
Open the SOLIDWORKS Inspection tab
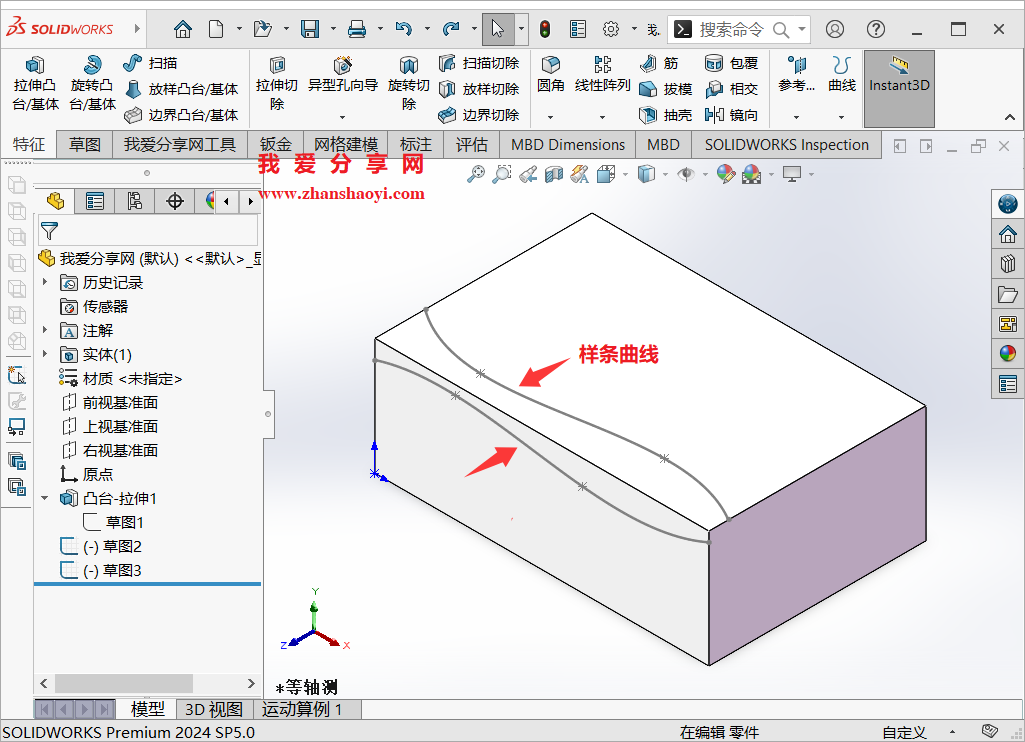coord(787,144)
